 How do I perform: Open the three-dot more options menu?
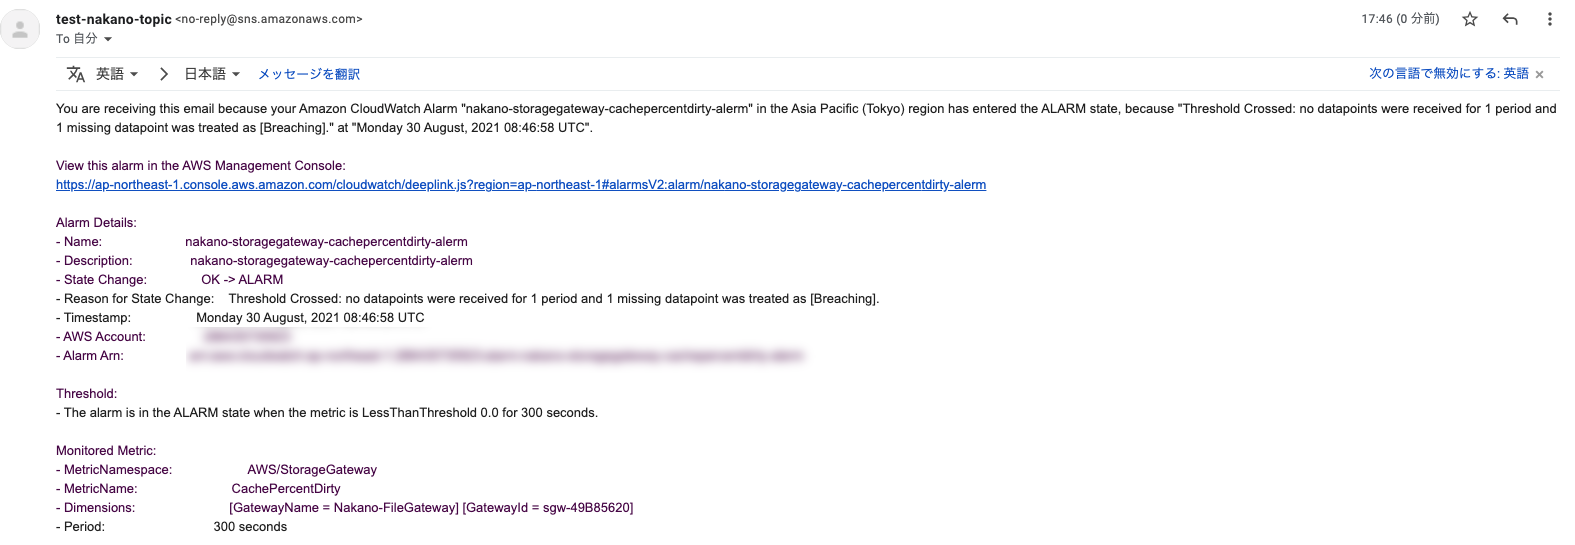tap(1549, 19)
